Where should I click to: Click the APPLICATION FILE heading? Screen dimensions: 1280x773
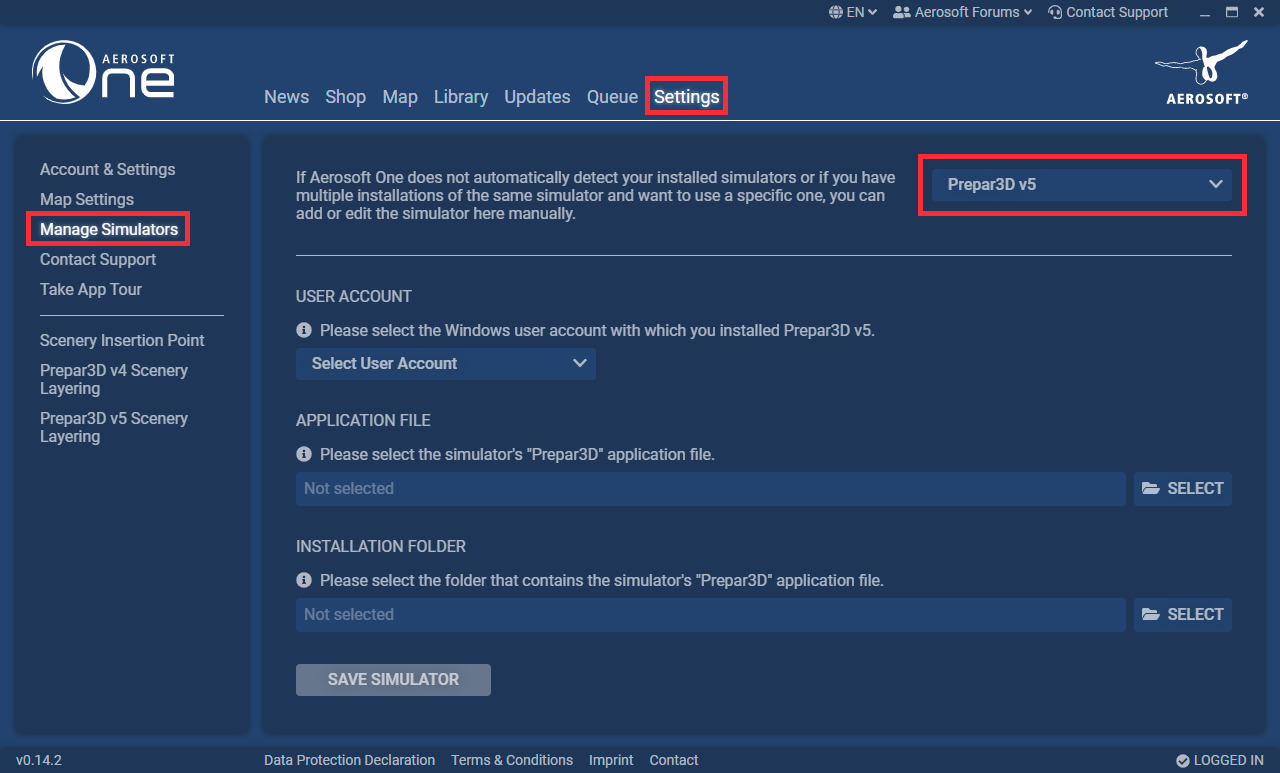363,420
